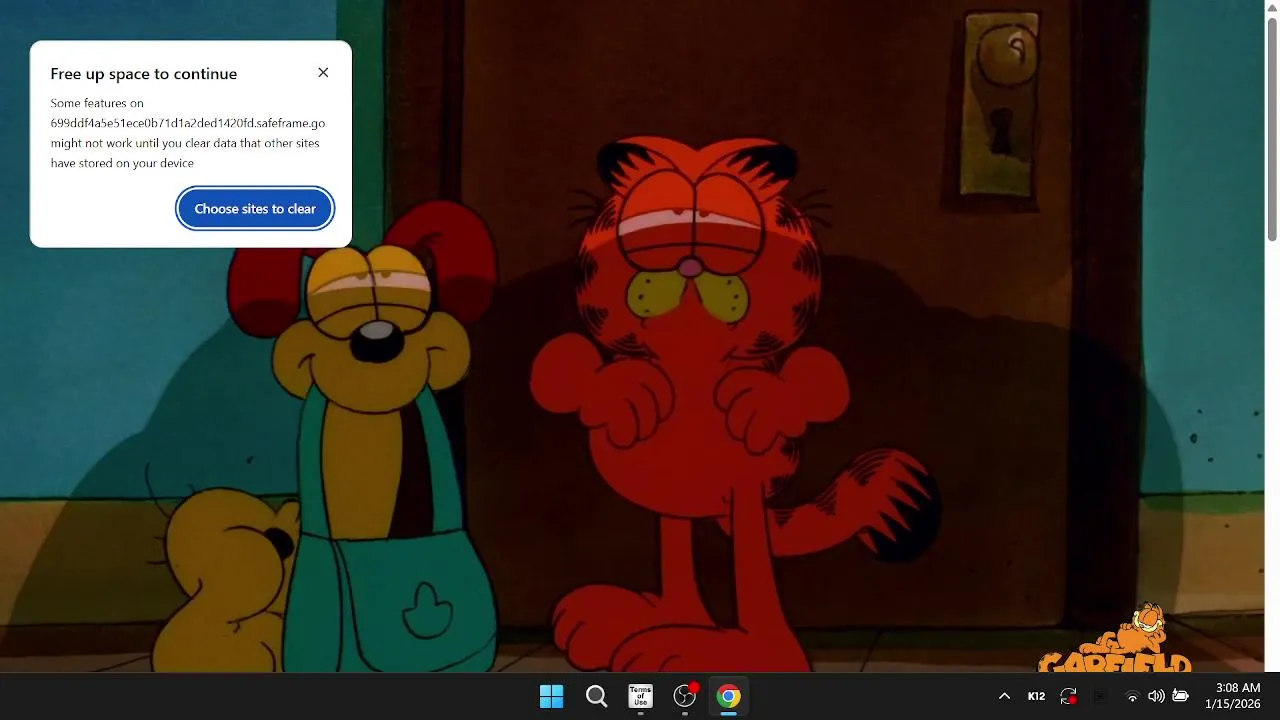Open the Windows Start menu
This screenshot has width=1280, height=720.
[x=552, y=696]
